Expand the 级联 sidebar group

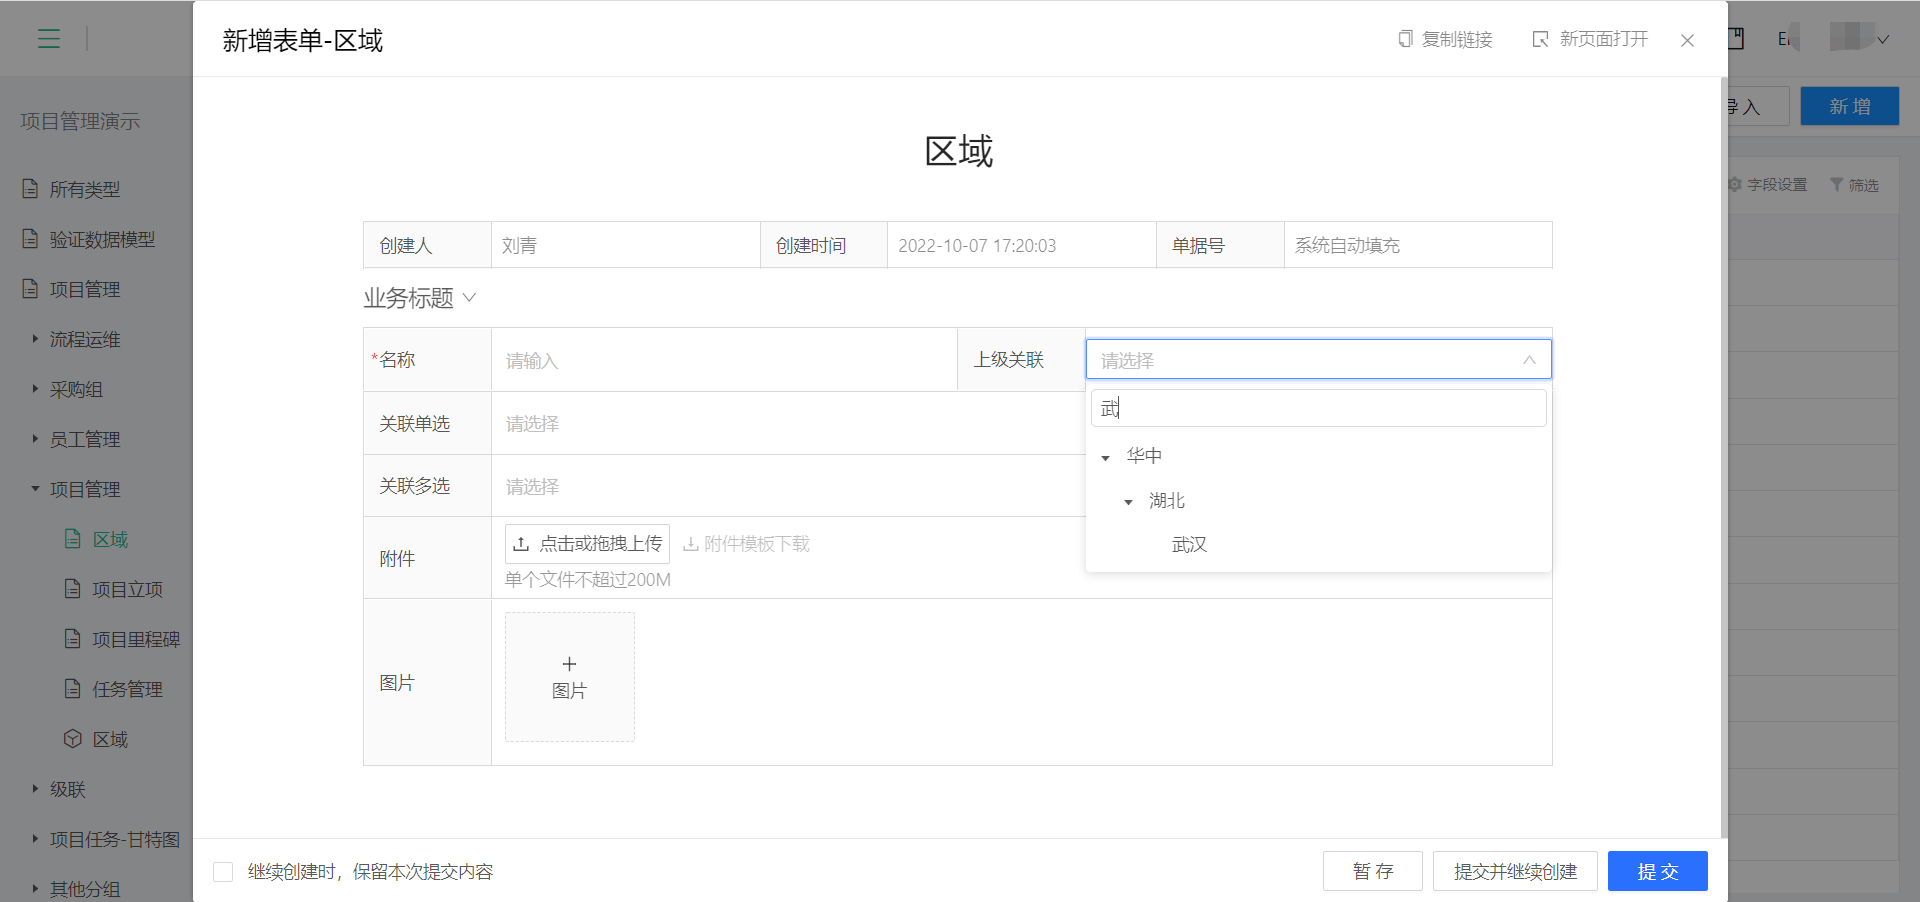[x=35, y=789]
